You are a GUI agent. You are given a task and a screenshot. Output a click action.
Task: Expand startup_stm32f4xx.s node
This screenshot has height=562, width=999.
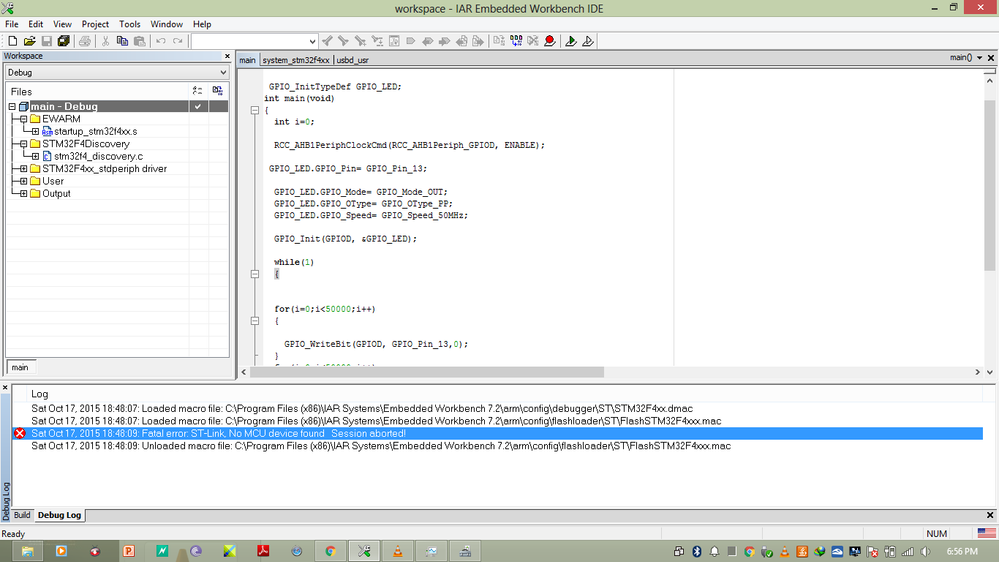pos(36,131)
